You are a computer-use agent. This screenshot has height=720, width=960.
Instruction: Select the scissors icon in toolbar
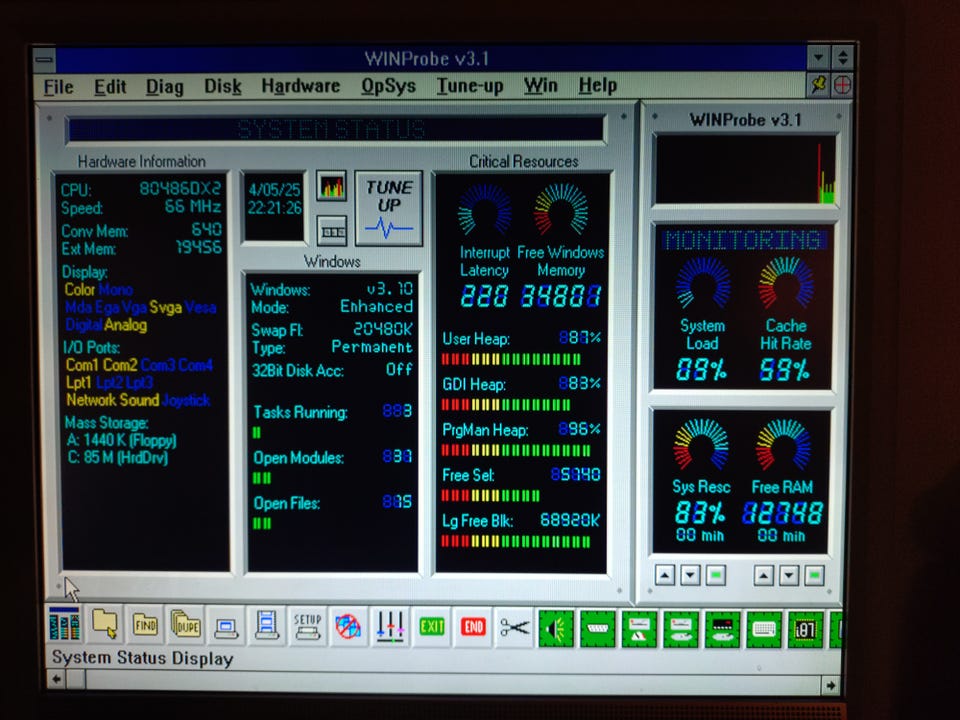(x=514, y=627)
